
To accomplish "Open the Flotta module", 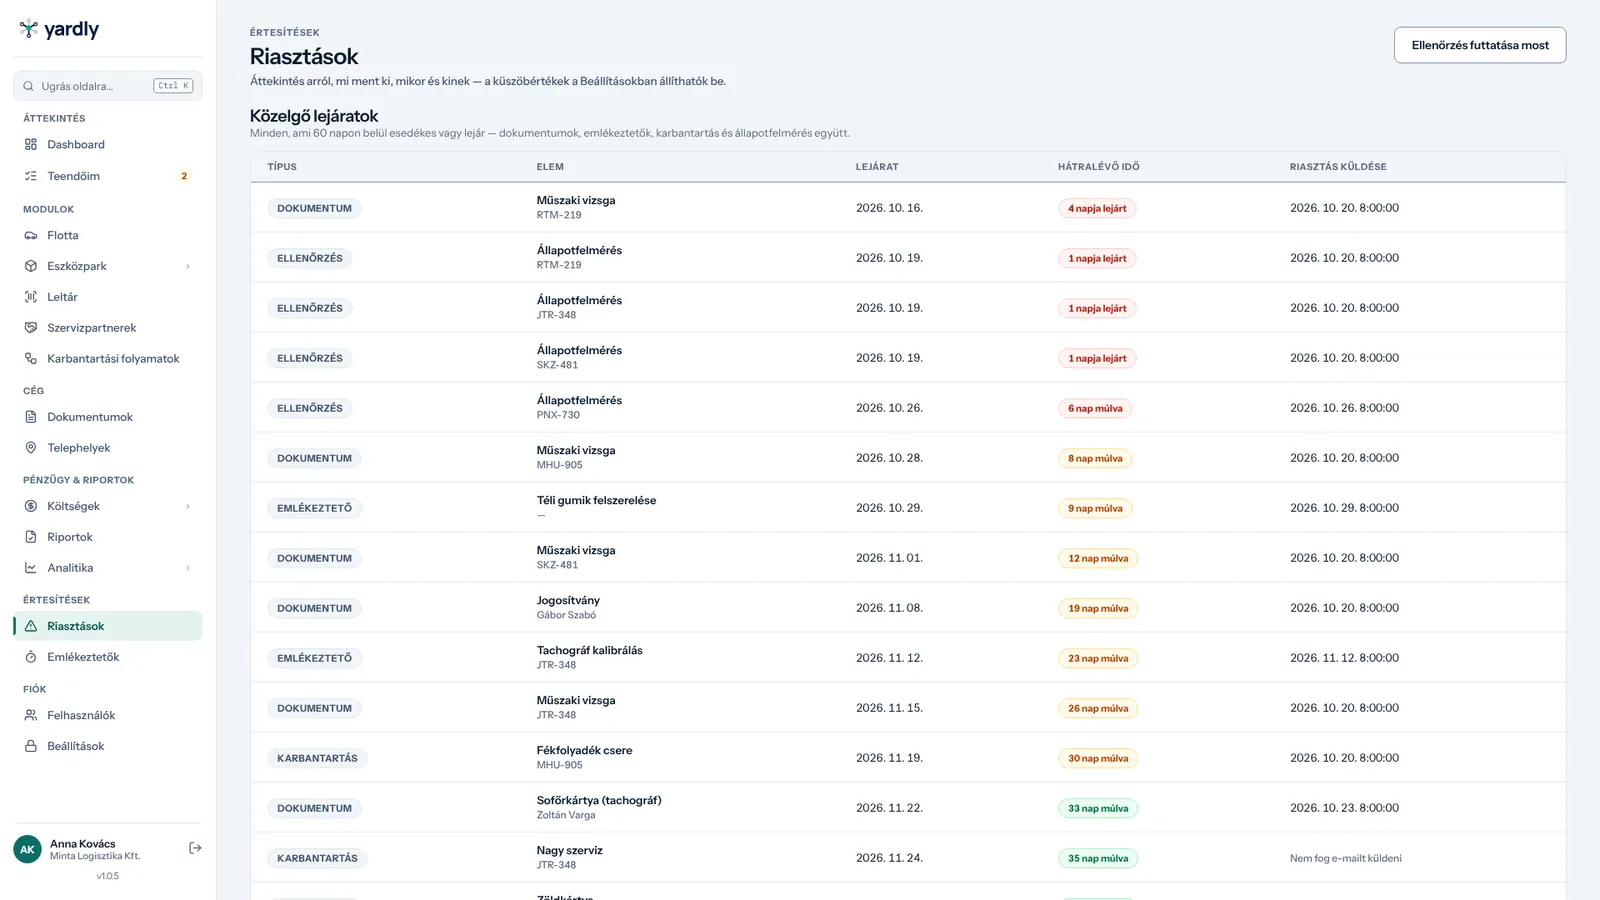I will pyautogui.click(x=108, y=236).
